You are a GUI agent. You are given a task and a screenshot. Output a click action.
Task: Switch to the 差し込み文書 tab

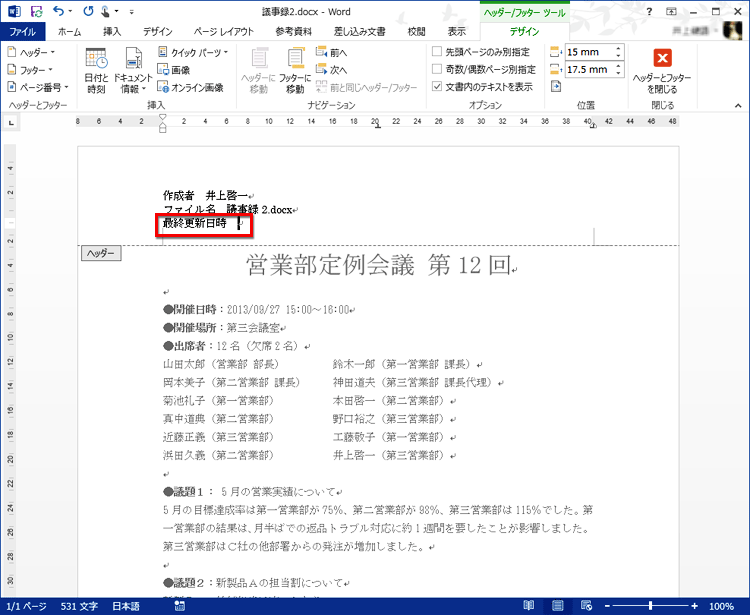pos(360,32)
